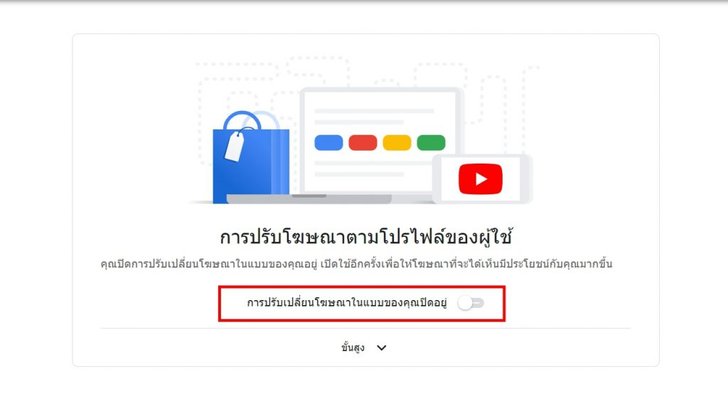
Task: Select the green pill in the laptop
Action: 431,143
